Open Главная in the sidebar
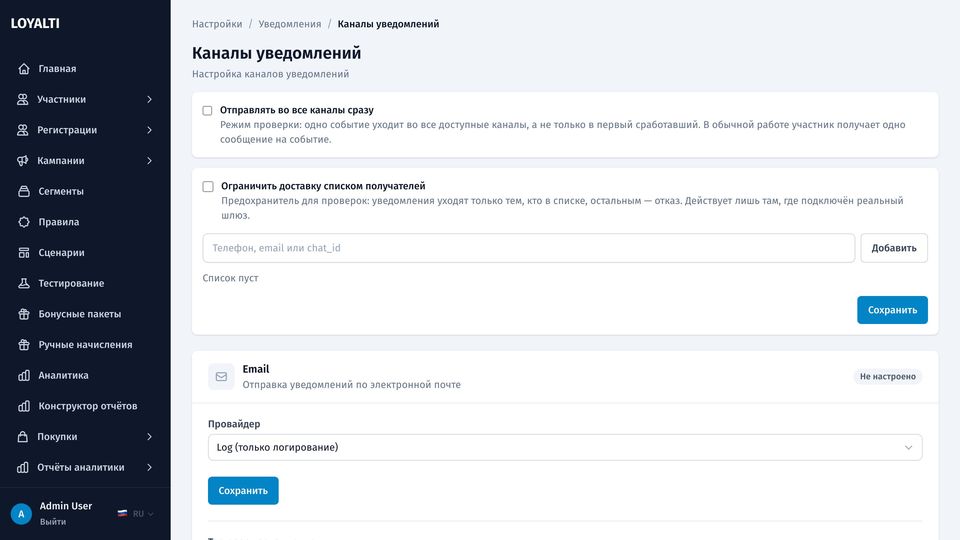The image size is (960, 540). tap(85, 69)
